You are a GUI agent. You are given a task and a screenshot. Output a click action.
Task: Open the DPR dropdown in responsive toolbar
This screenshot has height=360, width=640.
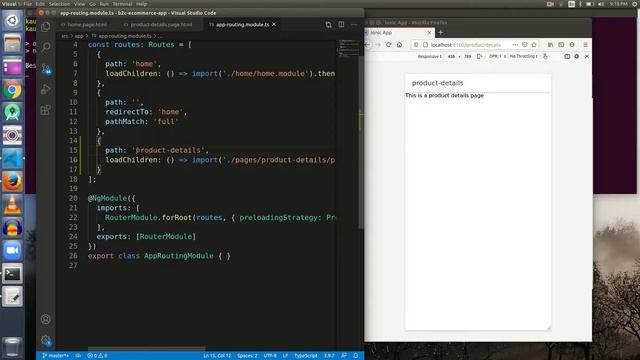click(497, 56)
